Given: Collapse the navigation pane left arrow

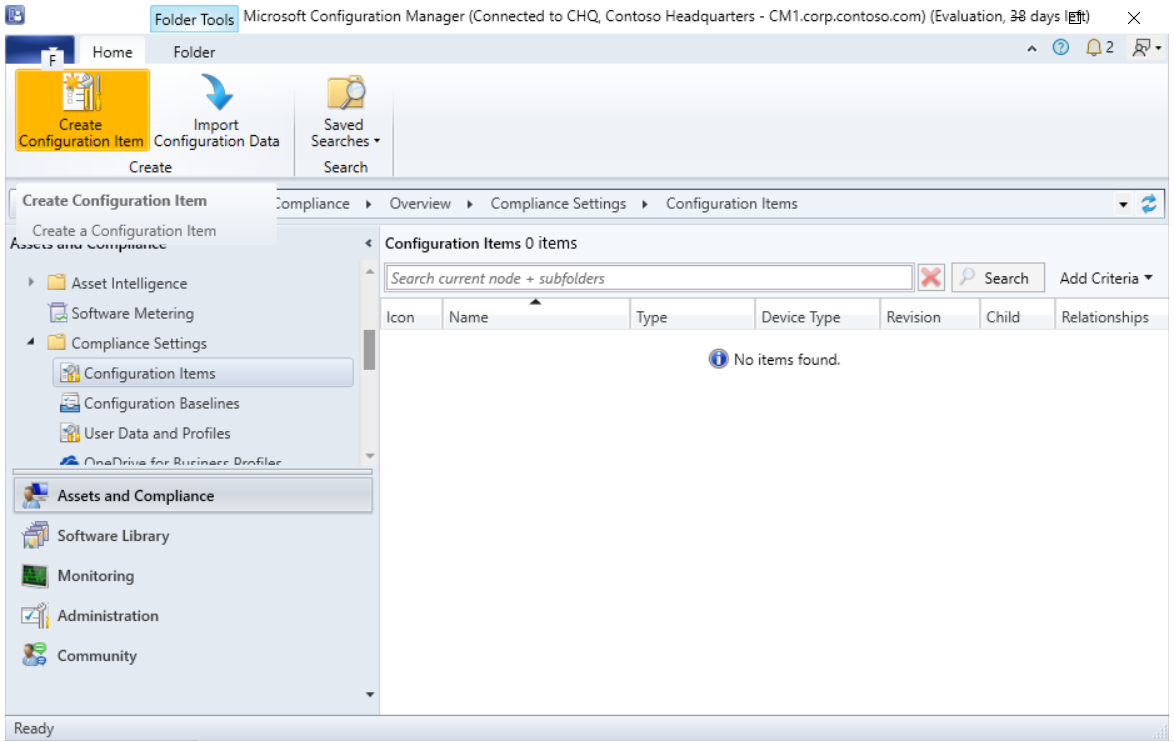Looking at the screenshot, I should pyautogui.click(x=368, y=243).
